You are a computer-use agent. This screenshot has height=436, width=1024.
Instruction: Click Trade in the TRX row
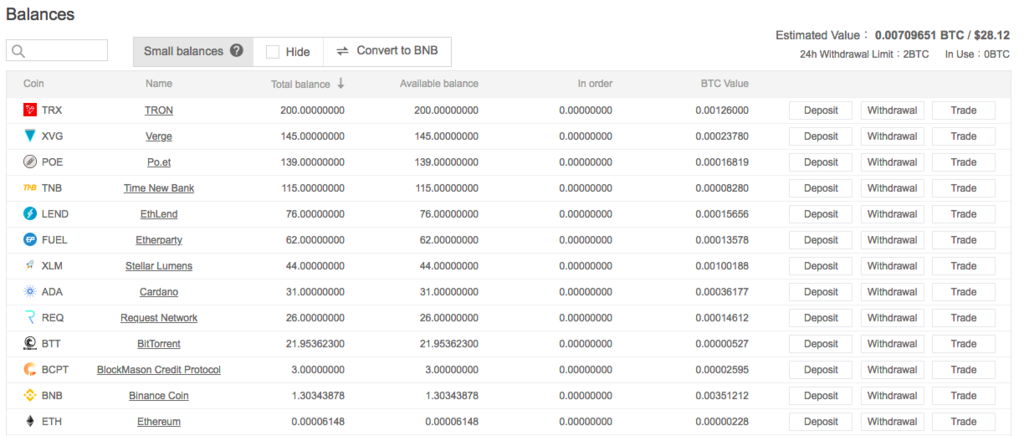(963, 110)
